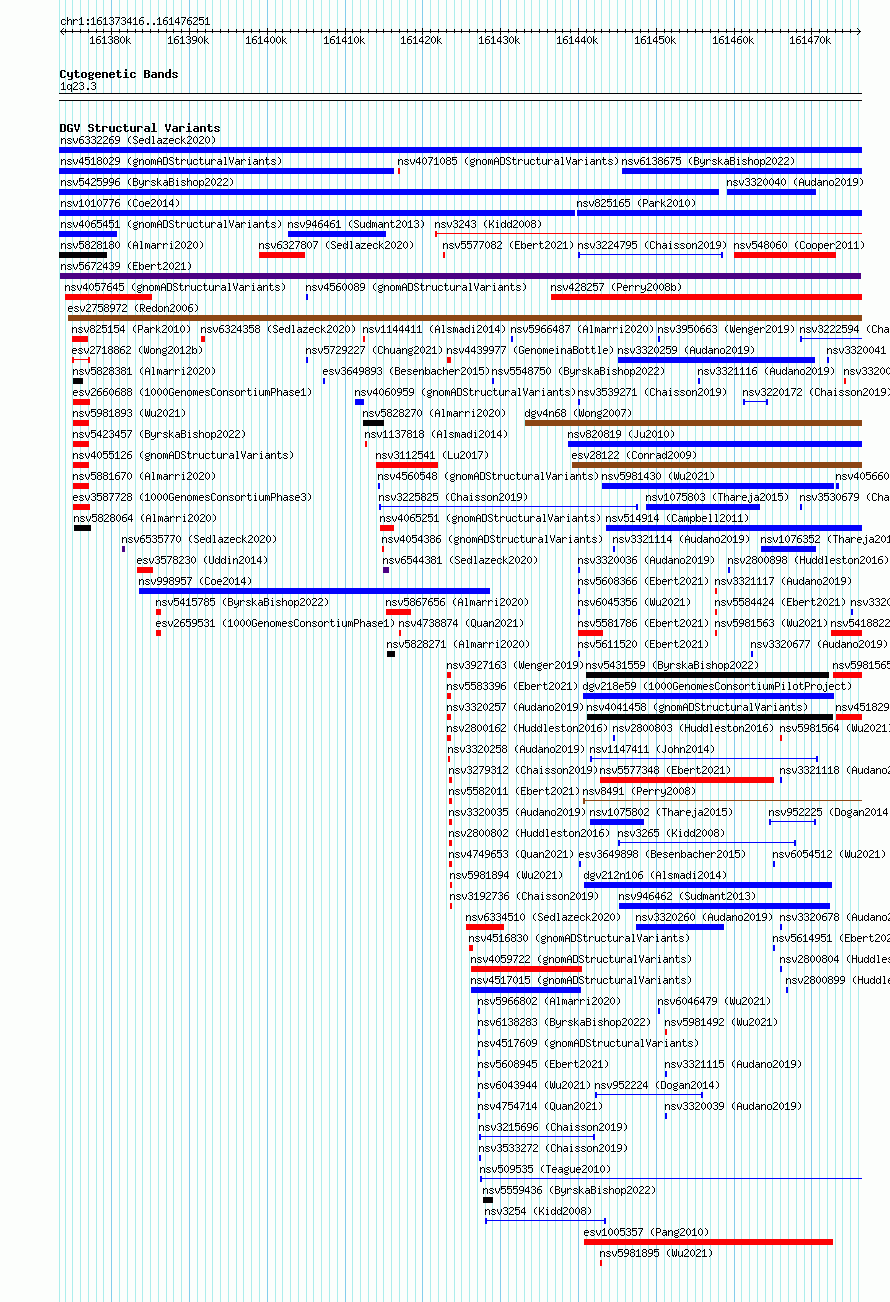Click nsv3254 (Kidd2008) label
Image resolution: width=890 pixels, height=1302 pixels.
(x=538, y=1211)
